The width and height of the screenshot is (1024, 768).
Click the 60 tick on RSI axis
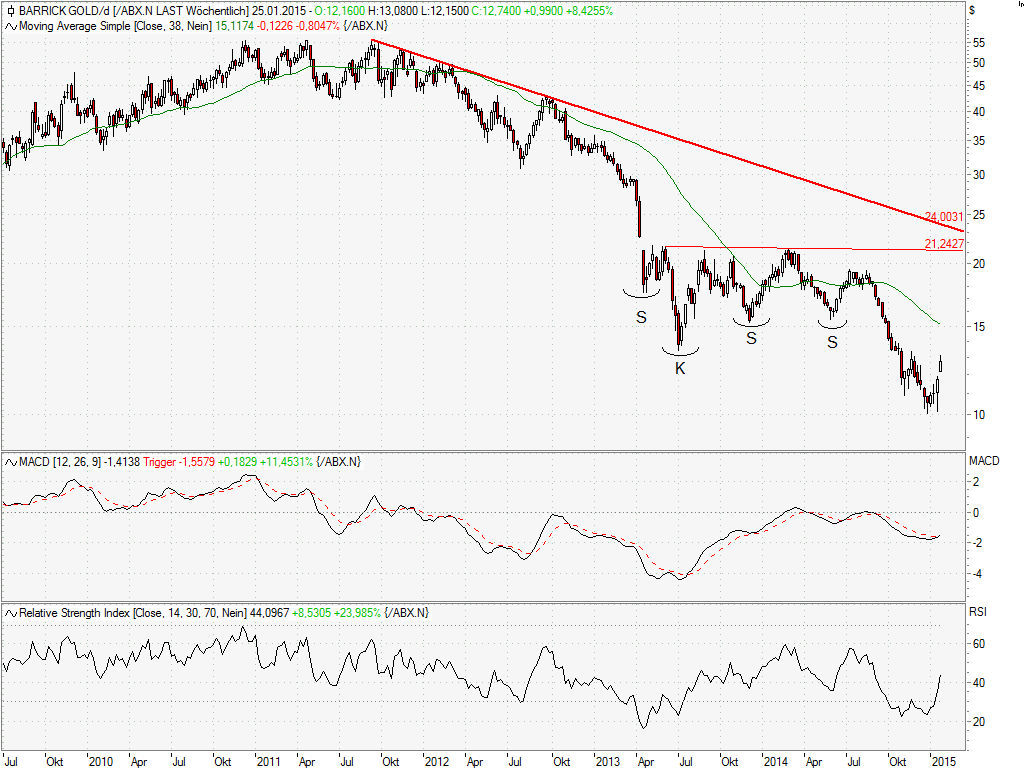click(979, 645)
